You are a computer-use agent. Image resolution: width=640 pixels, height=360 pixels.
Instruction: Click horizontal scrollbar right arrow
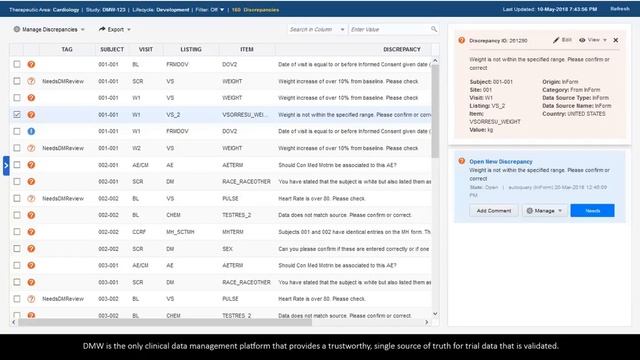tap(427, 322)
